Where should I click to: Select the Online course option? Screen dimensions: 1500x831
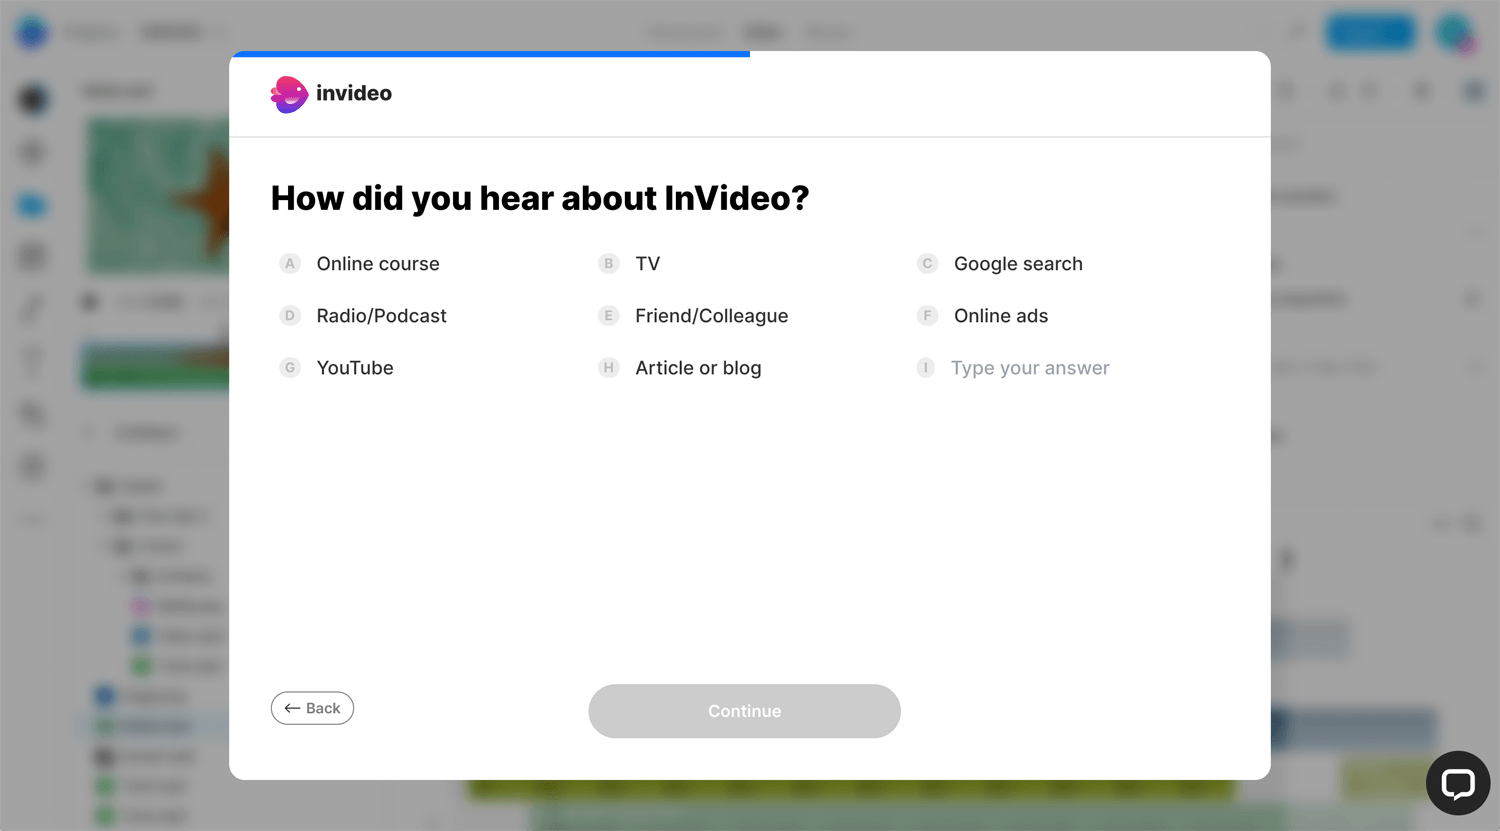360,264
